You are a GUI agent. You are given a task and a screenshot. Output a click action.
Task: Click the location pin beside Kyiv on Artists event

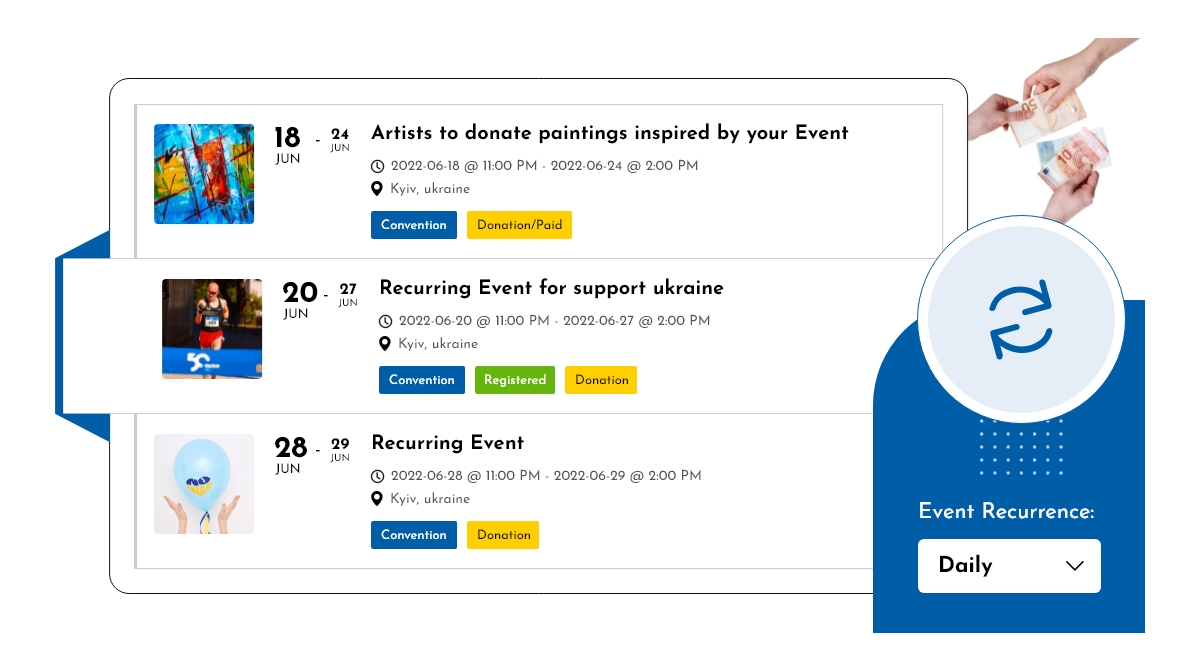[x=377, y=188]
